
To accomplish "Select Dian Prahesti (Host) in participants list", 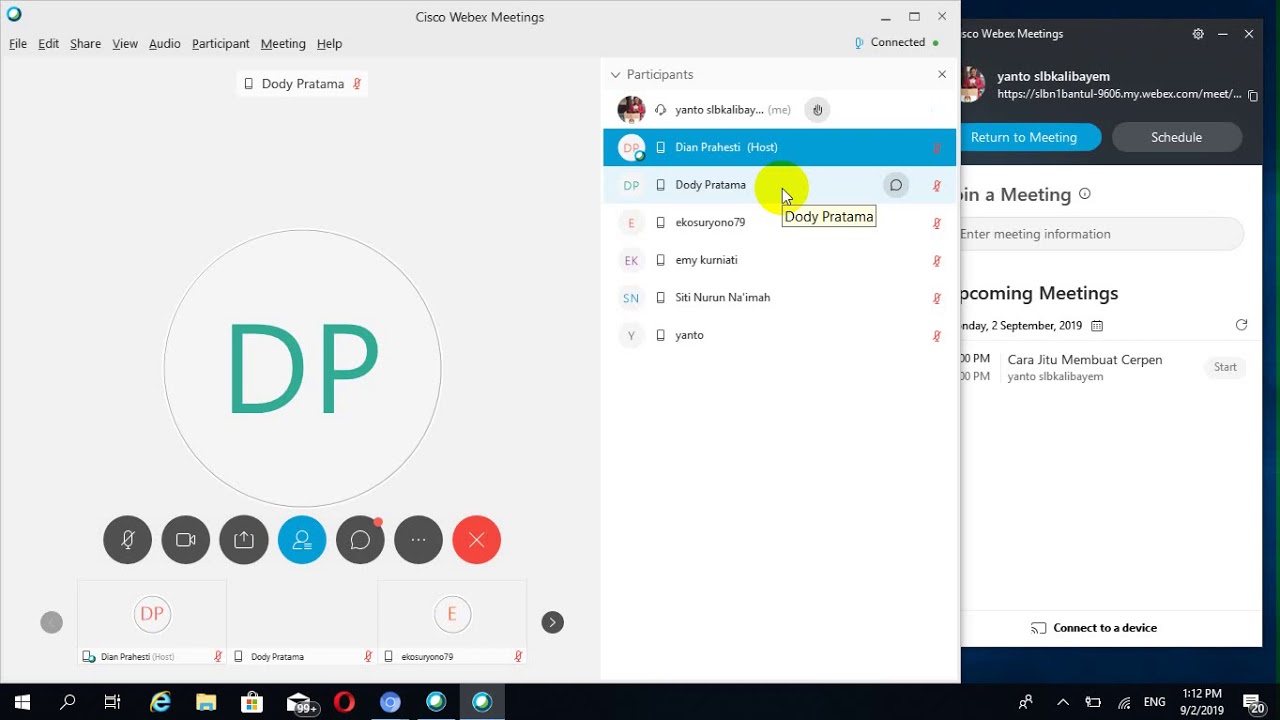I will (780, 147).
